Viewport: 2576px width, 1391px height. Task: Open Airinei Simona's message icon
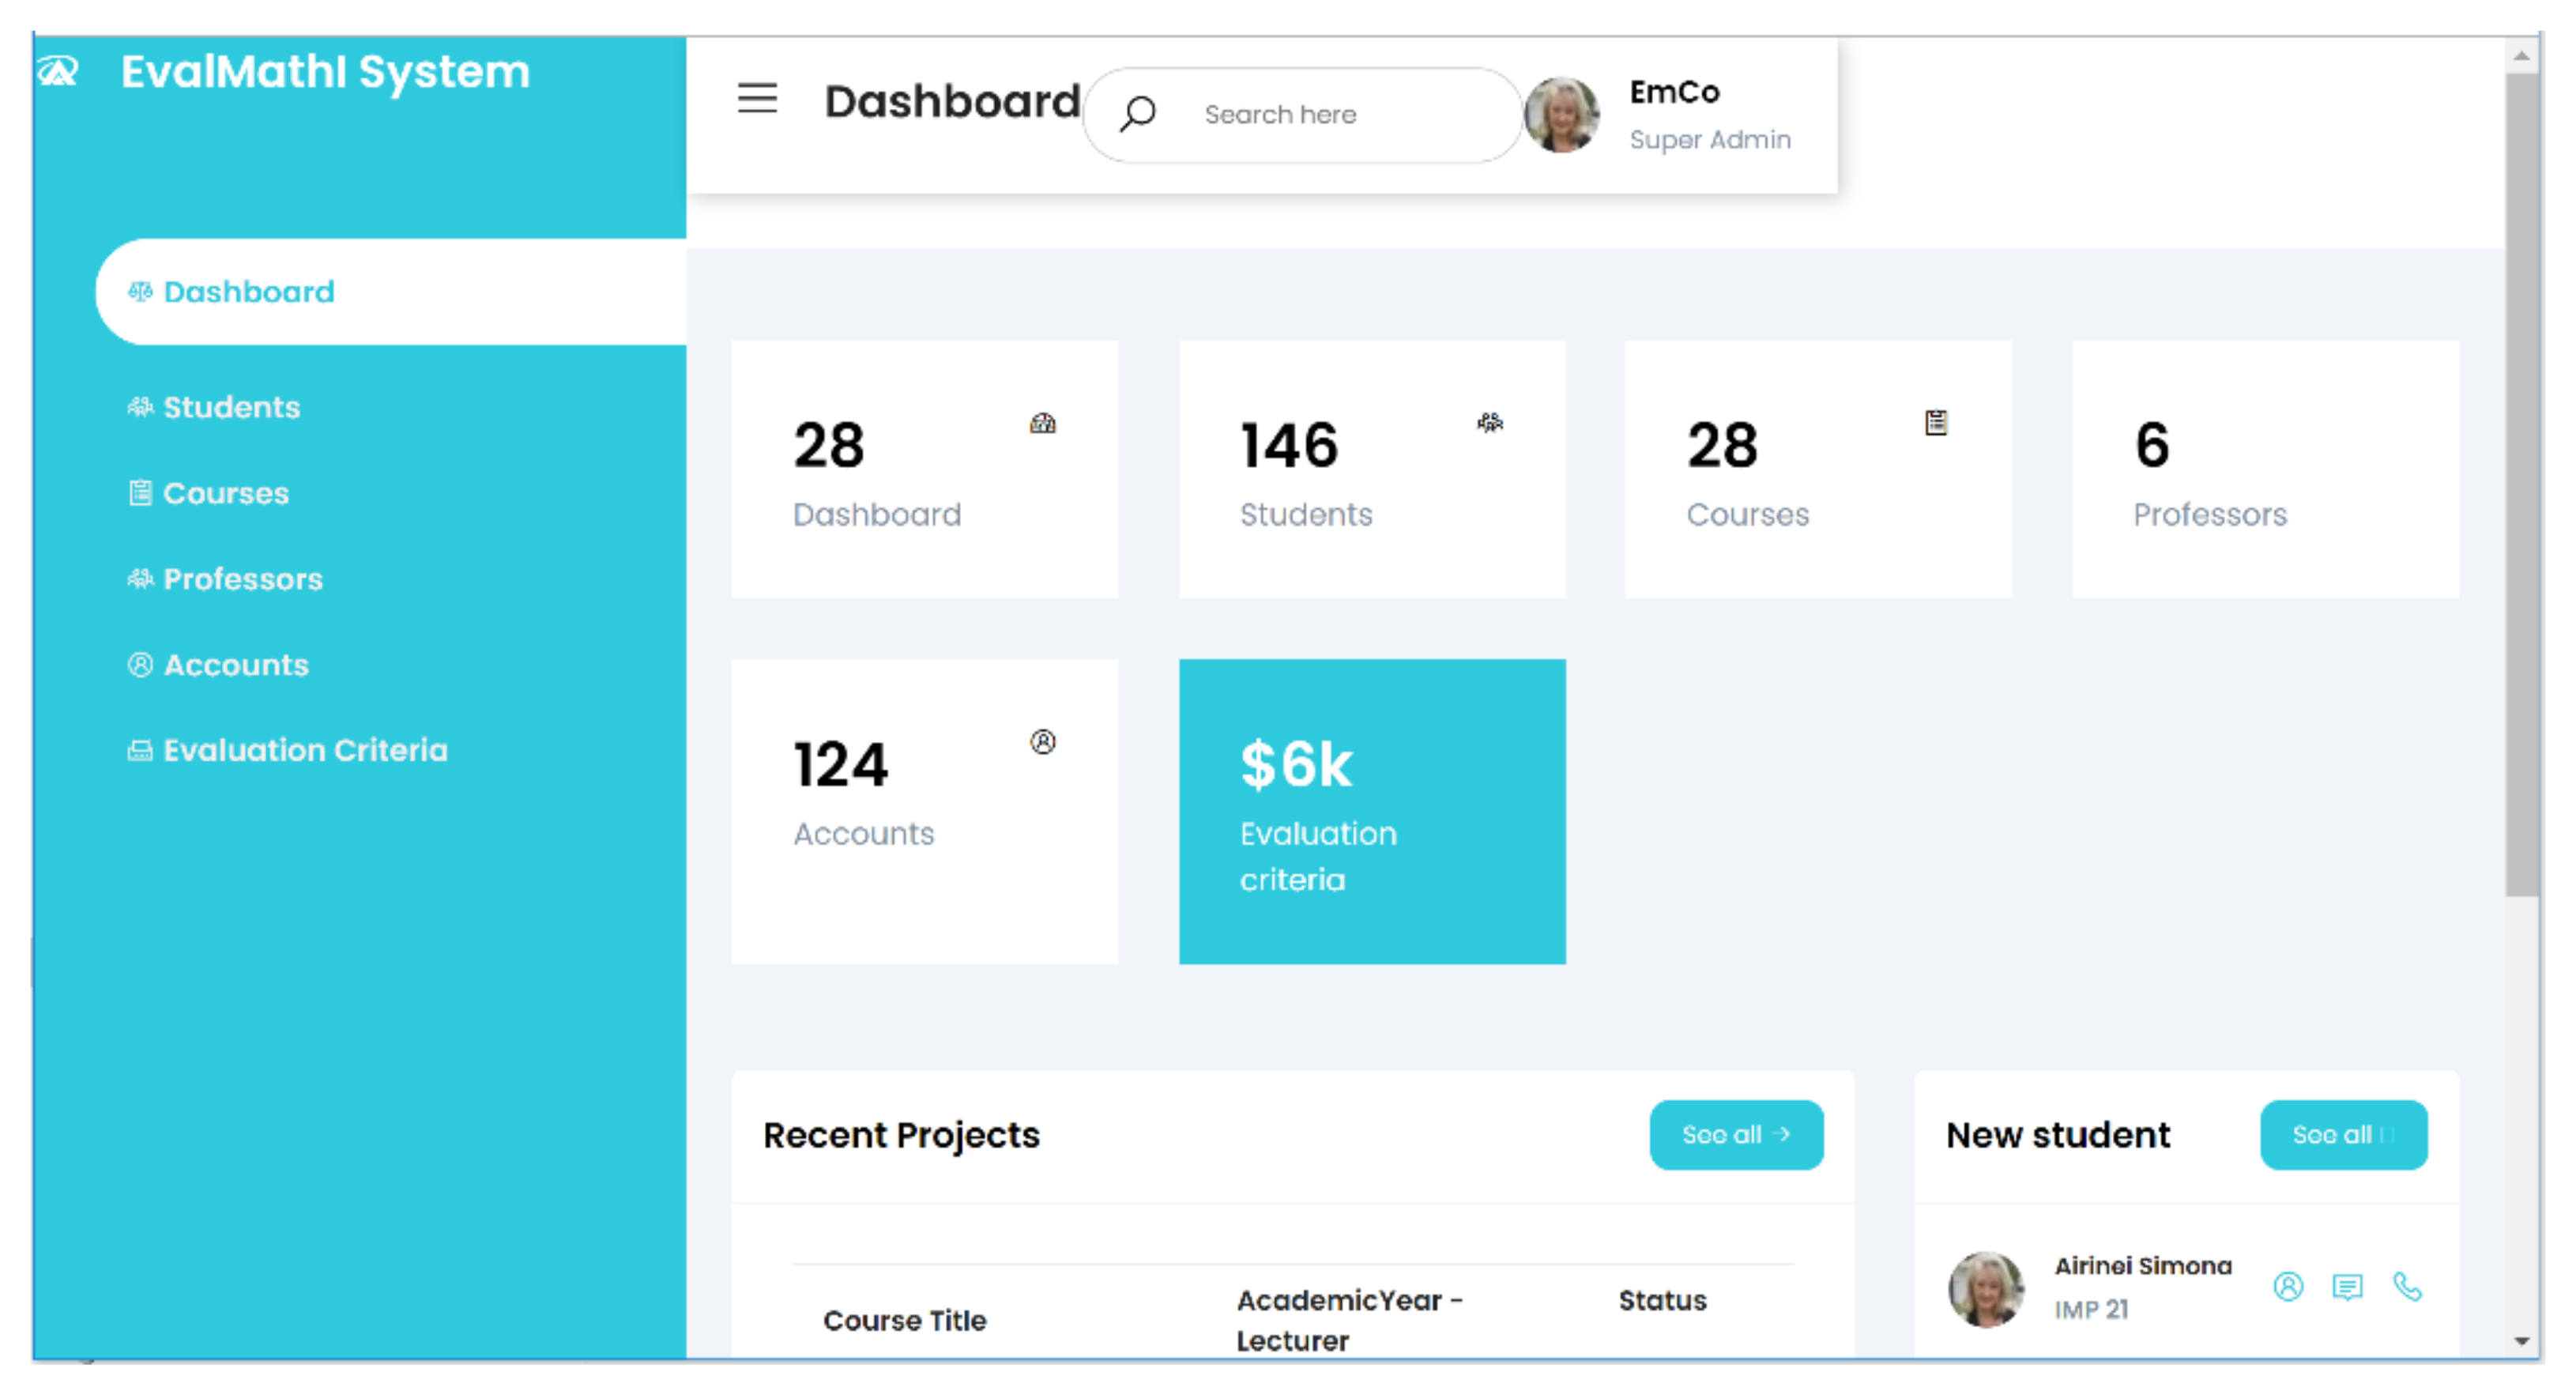point(2347,1286)
